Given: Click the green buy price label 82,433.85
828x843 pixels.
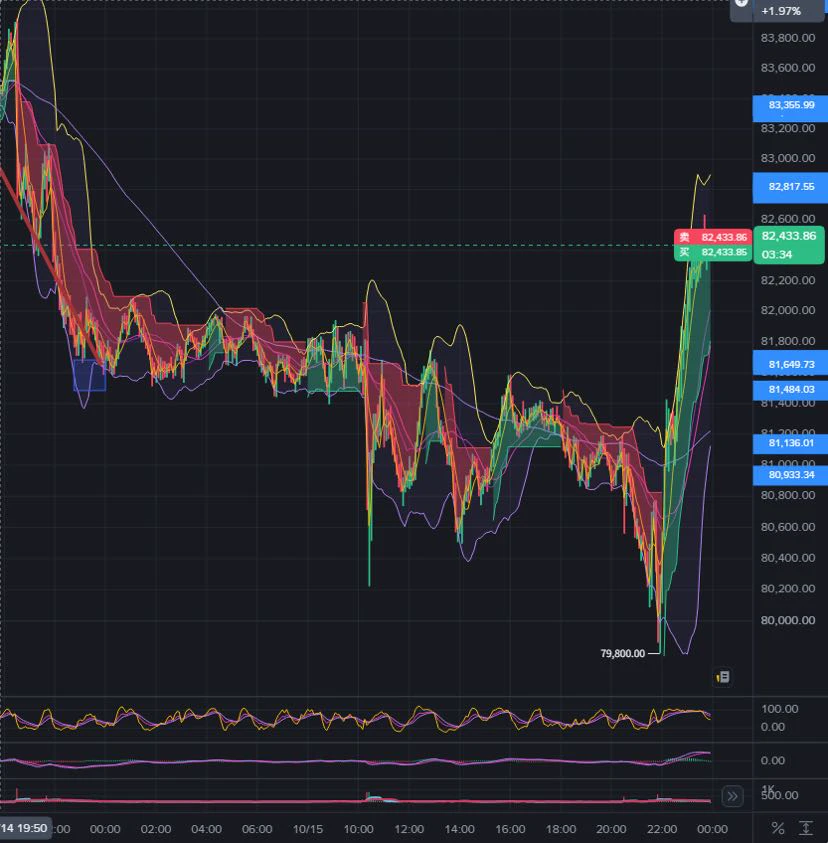Looking at the screenshot, I should click(x=713, y=252).
